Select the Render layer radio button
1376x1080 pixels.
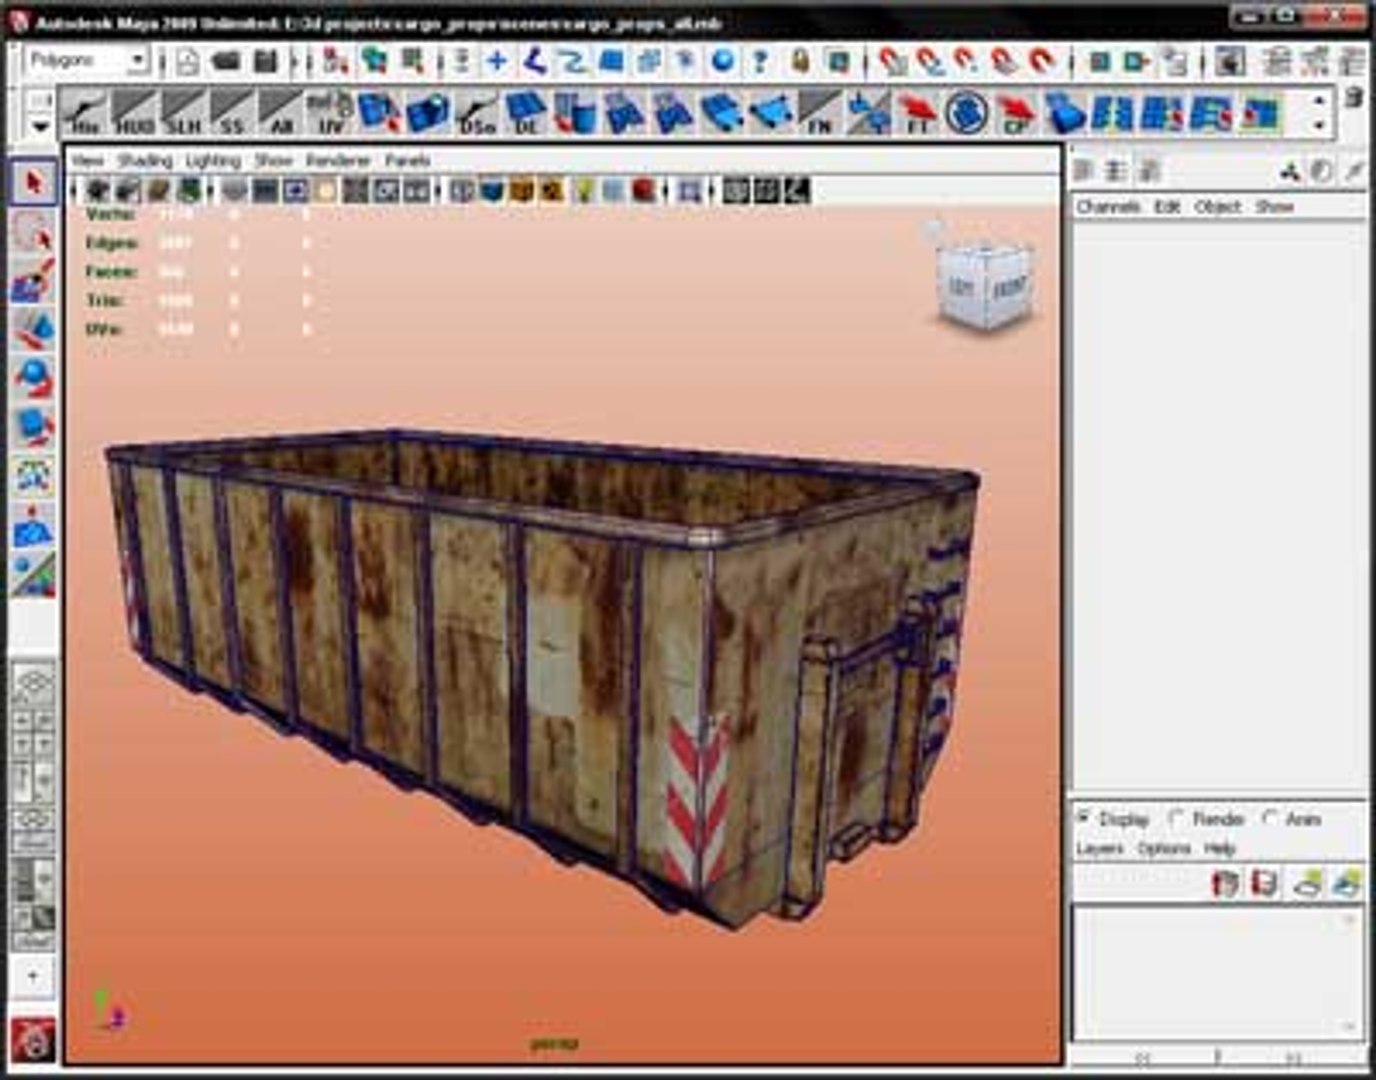click(x=1177, y=818)
